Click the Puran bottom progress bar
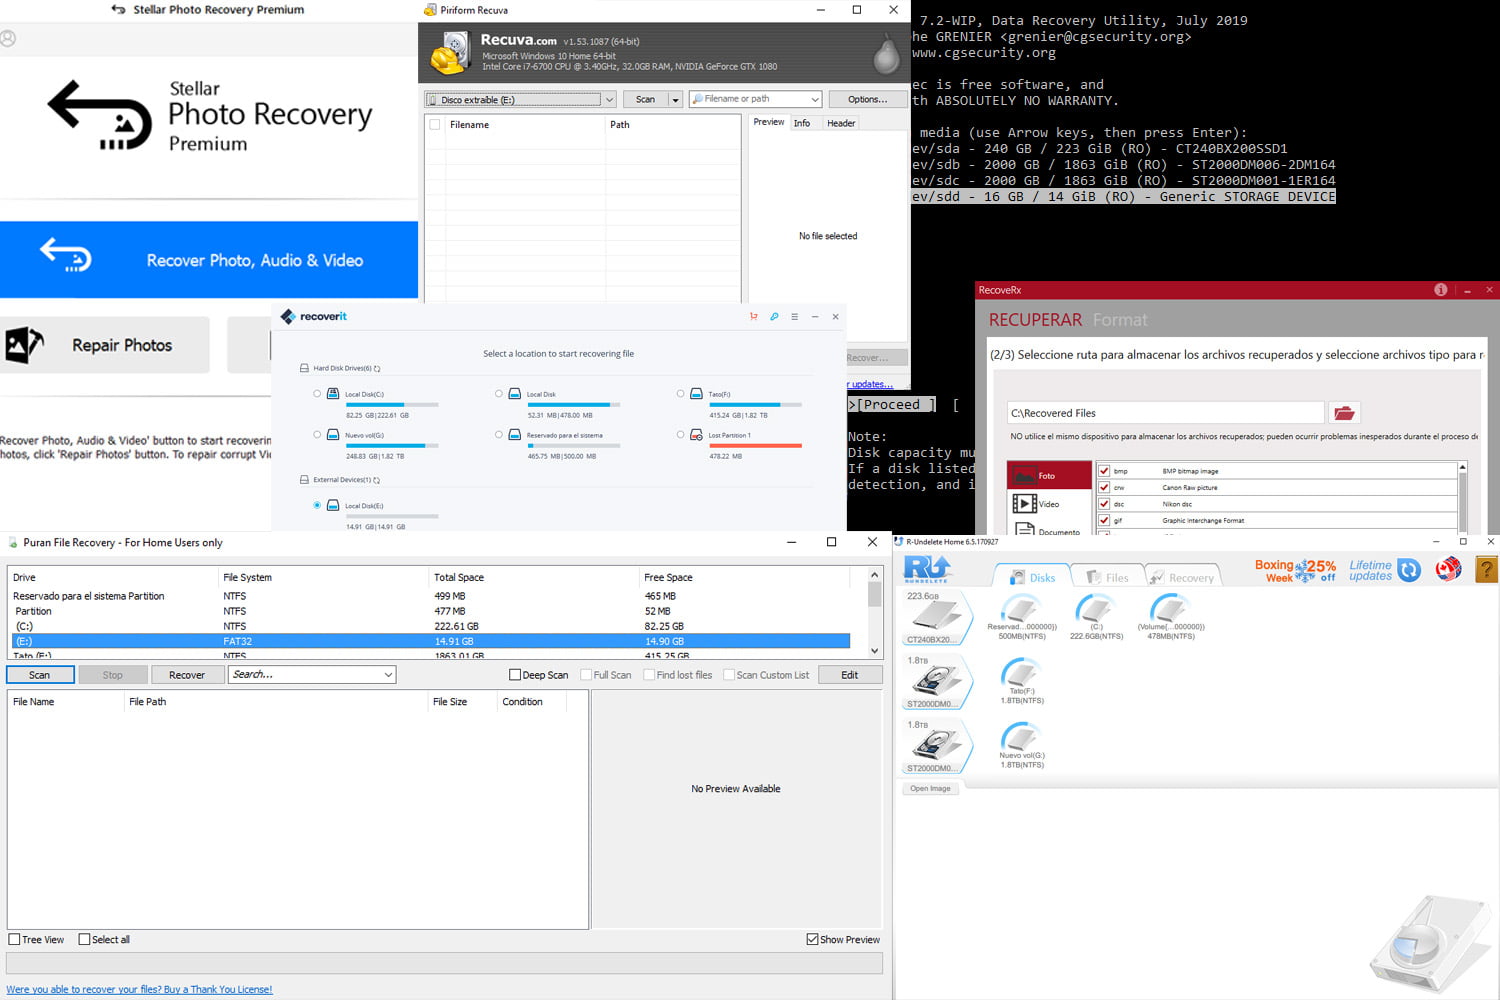 pos(445,963)
